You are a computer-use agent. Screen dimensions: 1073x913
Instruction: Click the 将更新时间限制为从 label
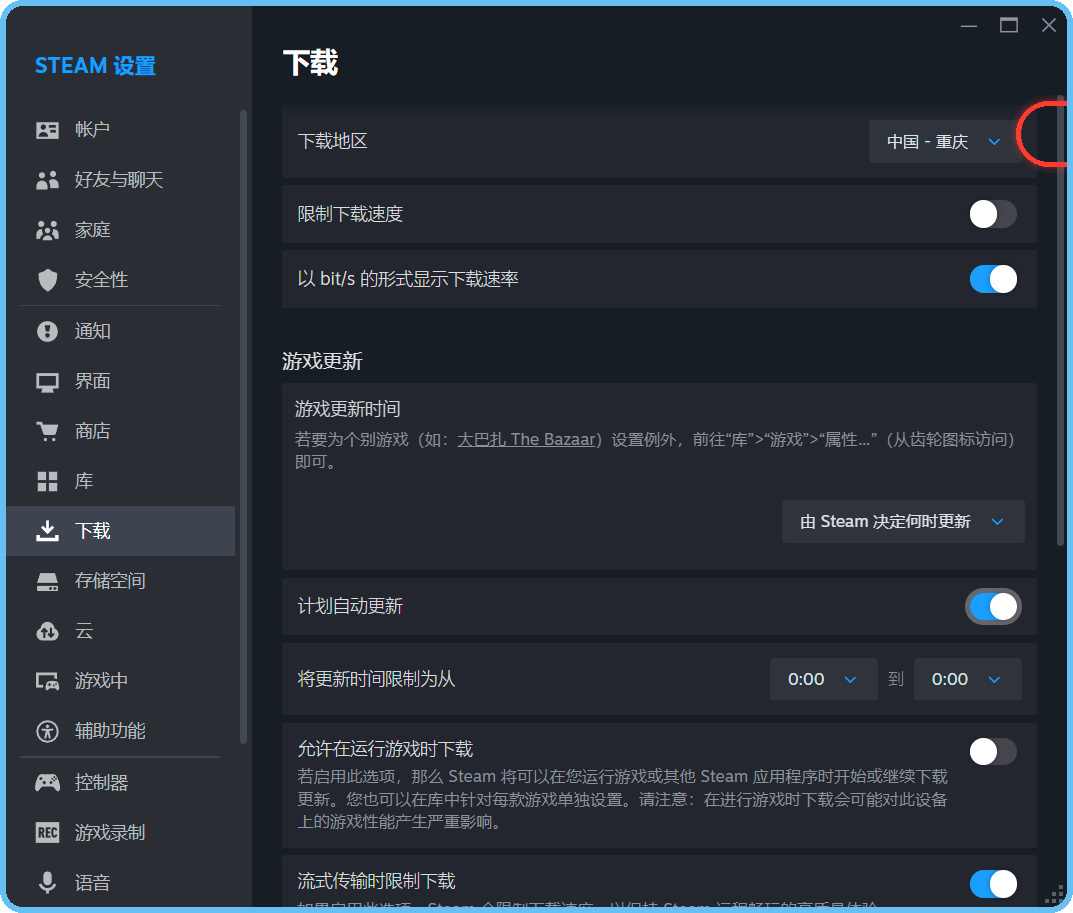point(376,679)
